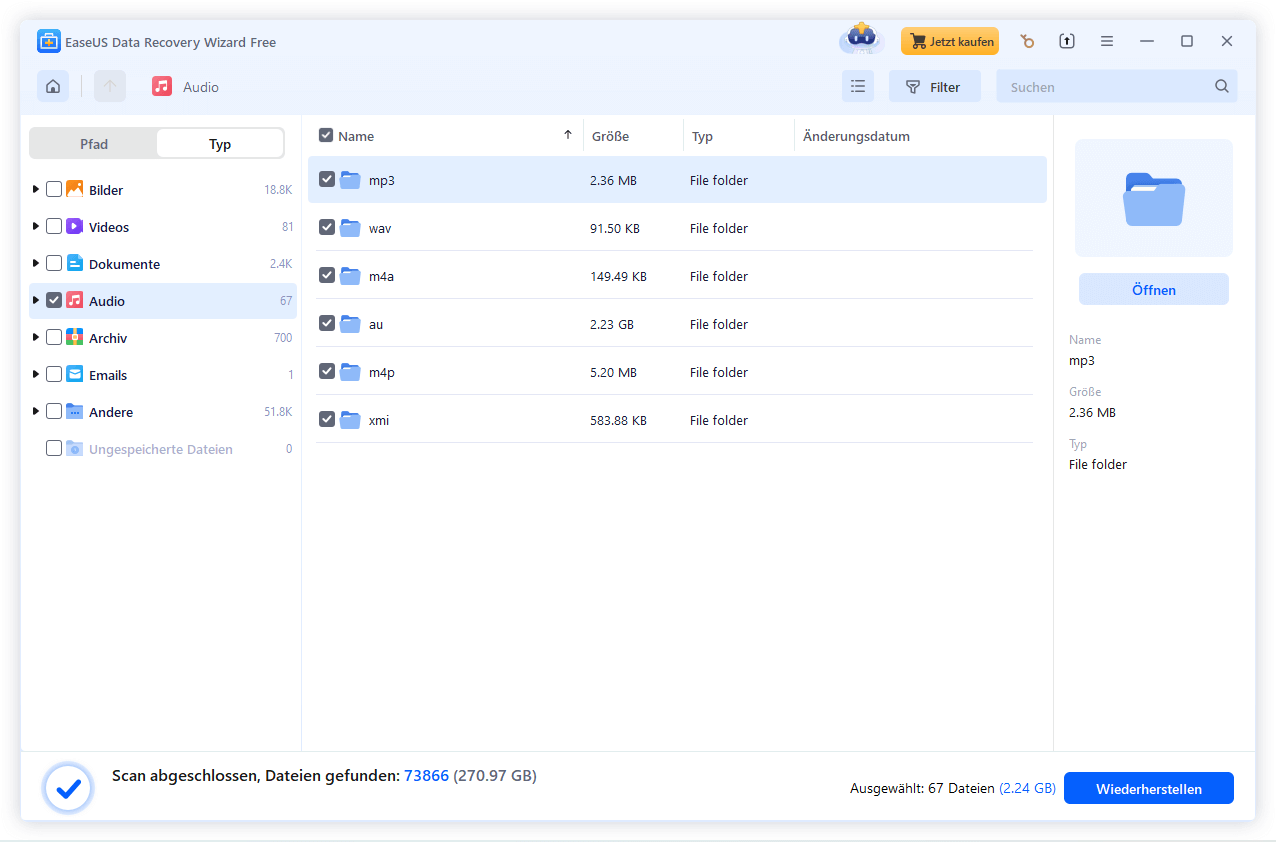Uncheck the m4a folder checkbox
The height and width of the screenshot is (842, 1276).
[326, 275]
